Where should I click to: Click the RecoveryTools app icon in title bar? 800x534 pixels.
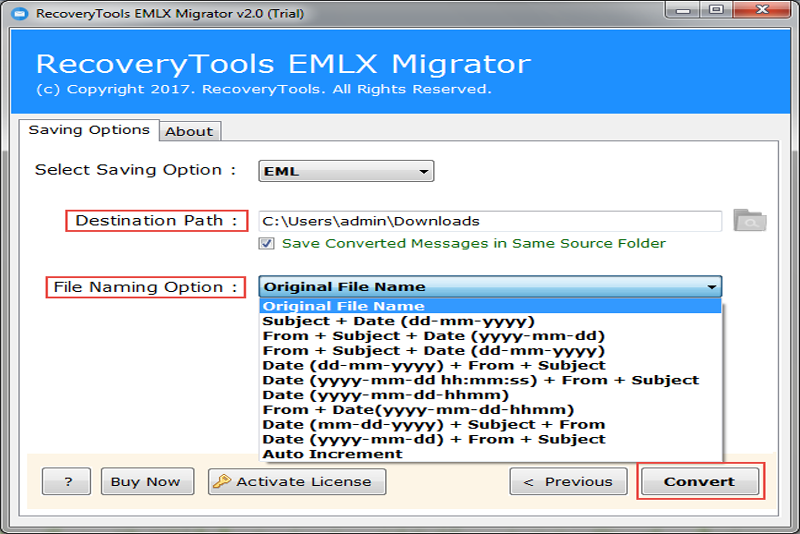point(20,13)
